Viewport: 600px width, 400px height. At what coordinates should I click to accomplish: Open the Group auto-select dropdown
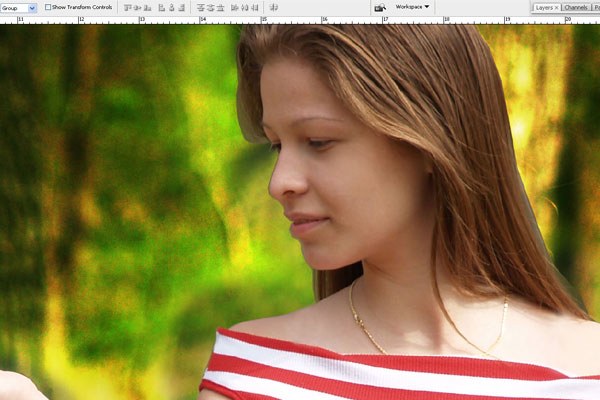[x=19, y=7]
